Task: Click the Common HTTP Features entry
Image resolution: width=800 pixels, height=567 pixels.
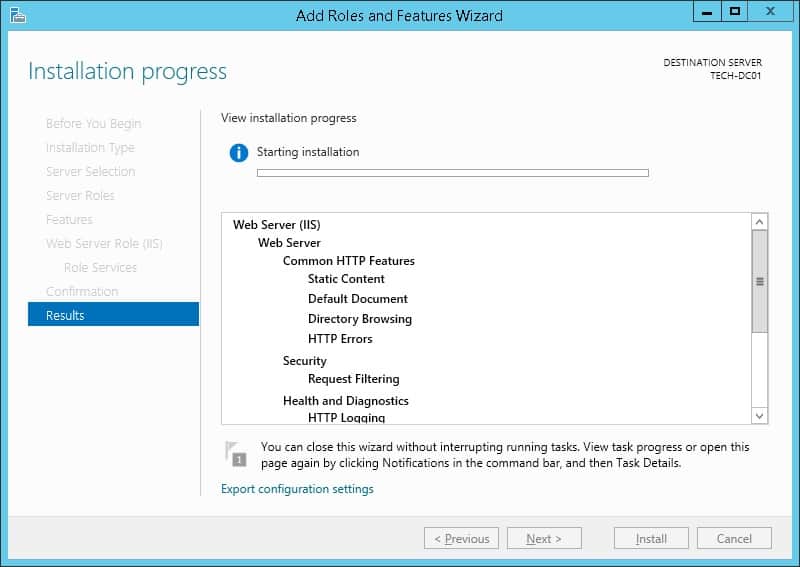Action: click(x=348, y=261)
